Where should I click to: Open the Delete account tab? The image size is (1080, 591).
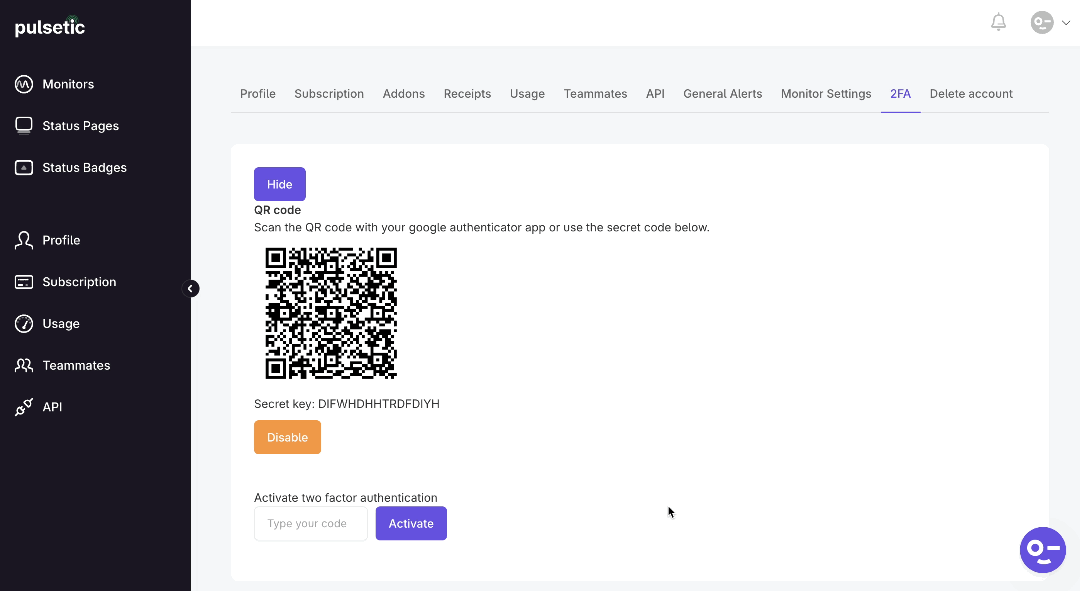click(970, 94)
